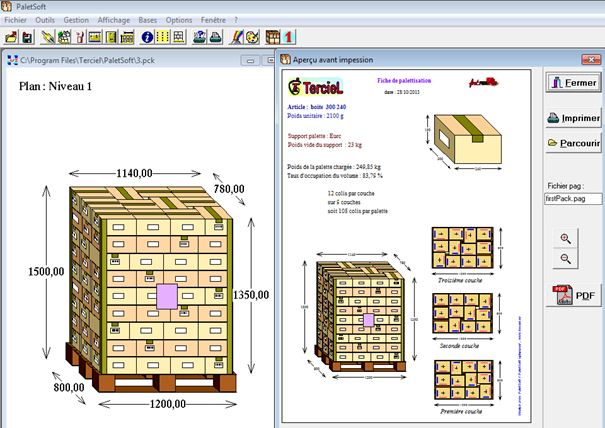
Task: Minimize the 3.pck document window
Action: coord(250,61)
